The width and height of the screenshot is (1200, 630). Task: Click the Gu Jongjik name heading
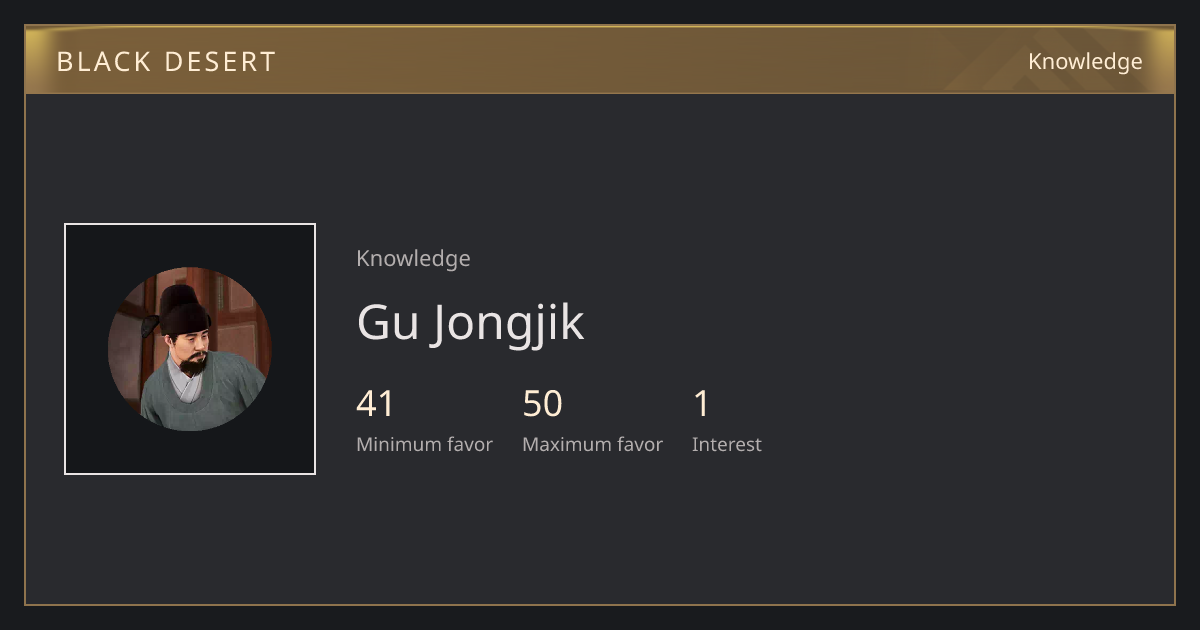pyautogui.click(x=470, y=322)
